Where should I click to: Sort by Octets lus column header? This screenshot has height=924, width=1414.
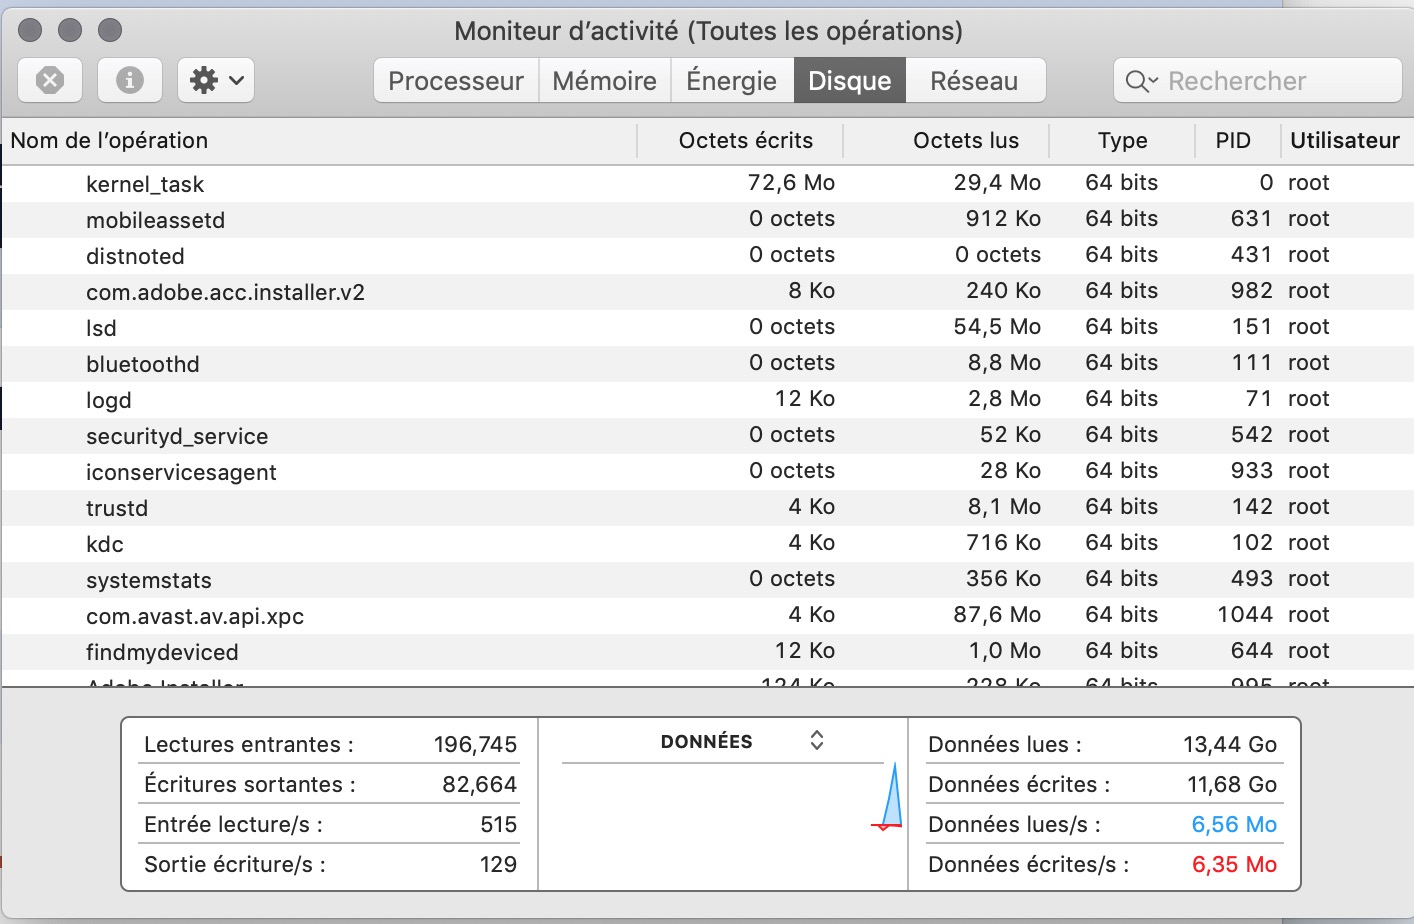pos(965,141)
